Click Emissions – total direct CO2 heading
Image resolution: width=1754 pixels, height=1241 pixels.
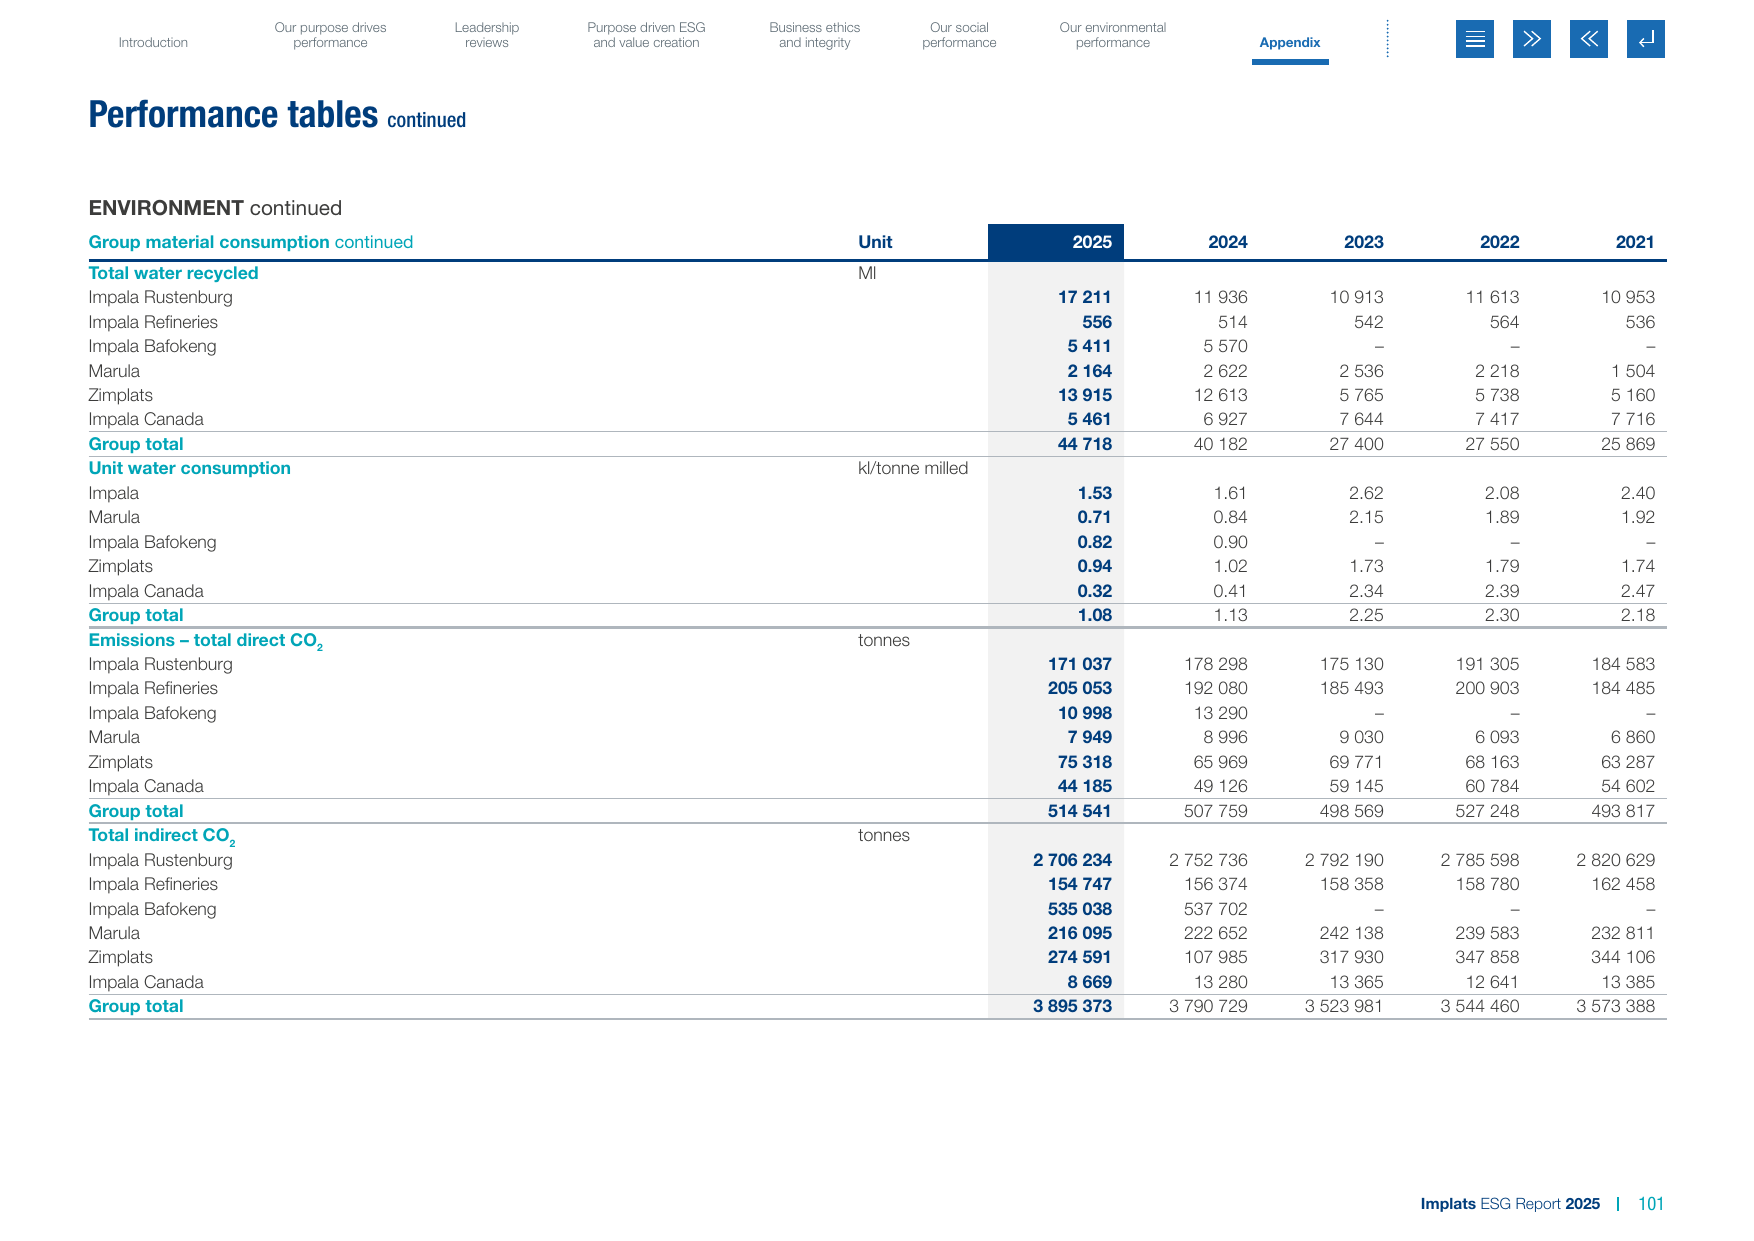tap(205, 641)
